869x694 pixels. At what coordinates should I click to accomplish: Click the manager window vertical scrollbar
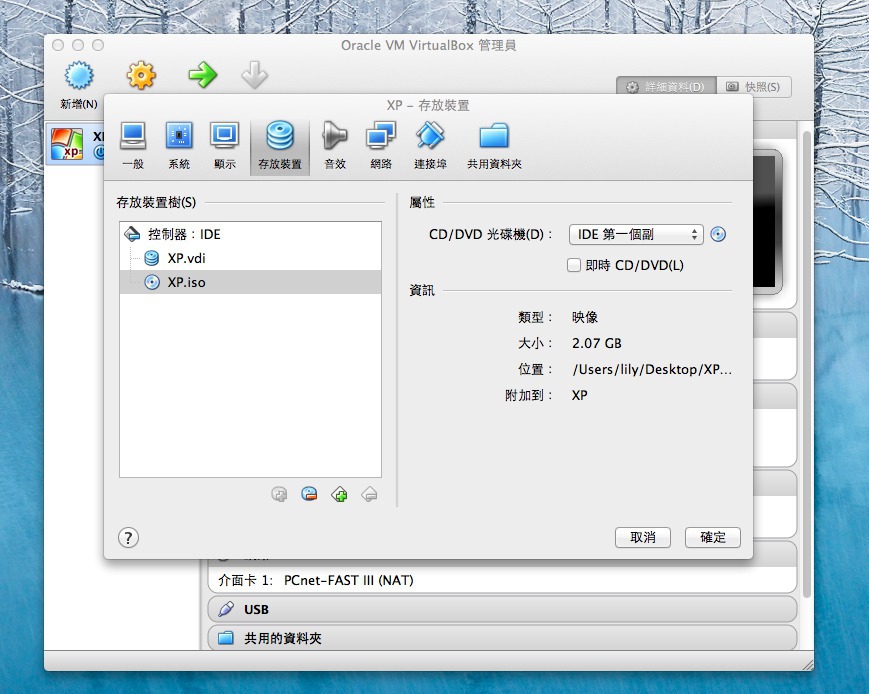click(x=807, y=364)
